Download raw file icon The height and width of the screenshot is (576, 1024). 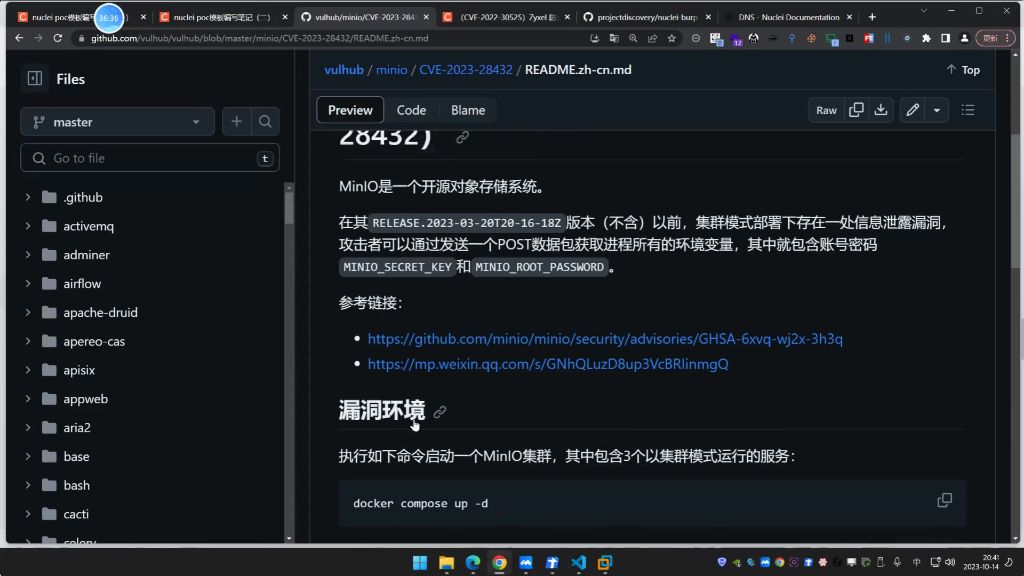[x=881, y=110]
